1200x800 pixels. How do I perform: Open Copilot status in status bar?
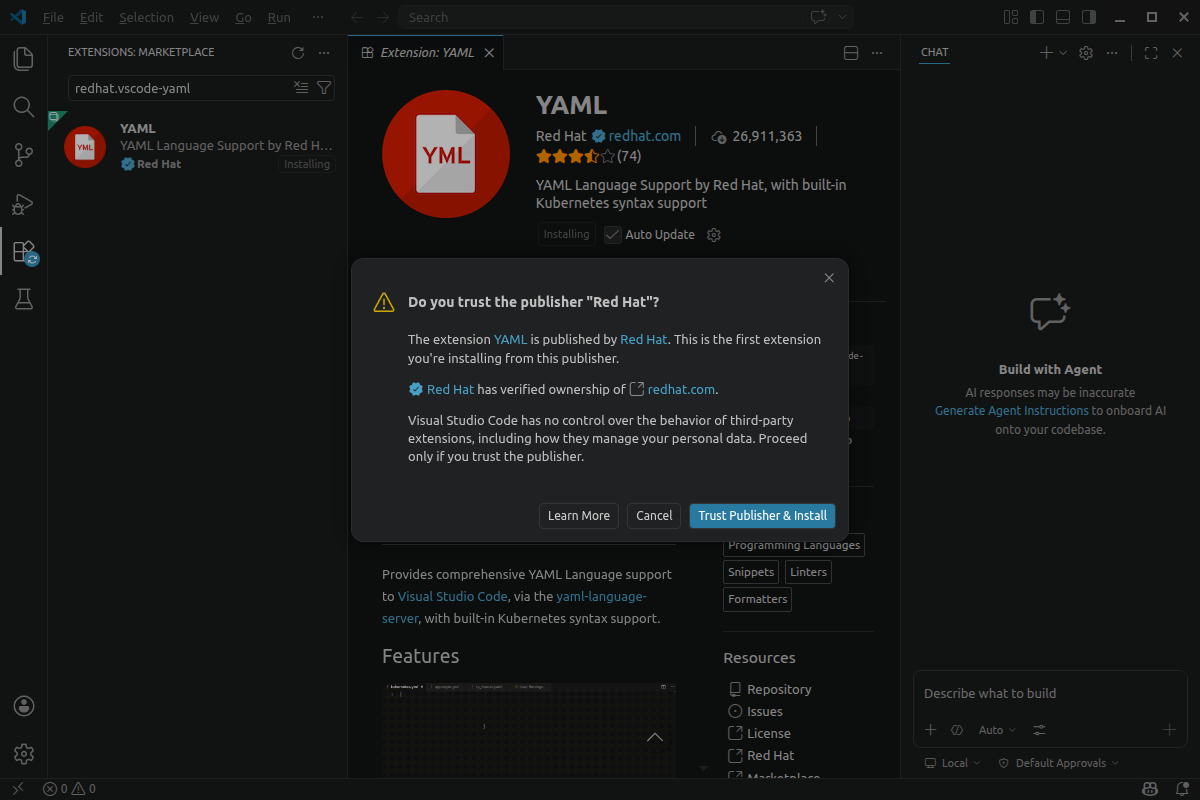coord(1150,789)
